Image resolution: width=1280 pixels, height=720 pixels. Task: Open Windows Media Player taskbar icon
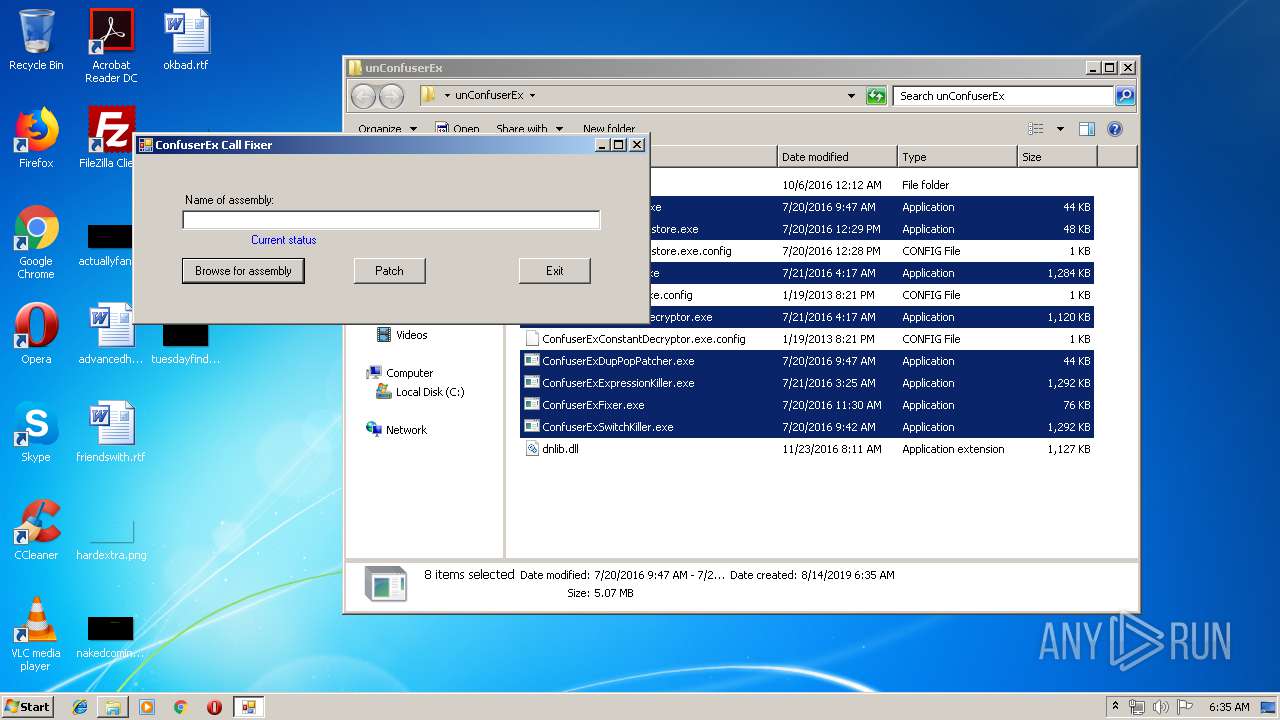pyautogui.click(x=147, y=707)
